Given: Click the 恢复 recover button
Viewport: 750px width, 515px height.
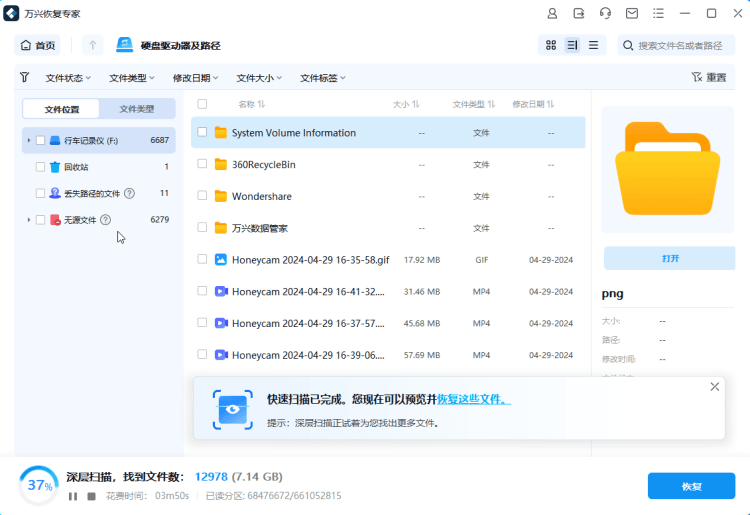Looking at the screenshot, I should pos(691,486).
